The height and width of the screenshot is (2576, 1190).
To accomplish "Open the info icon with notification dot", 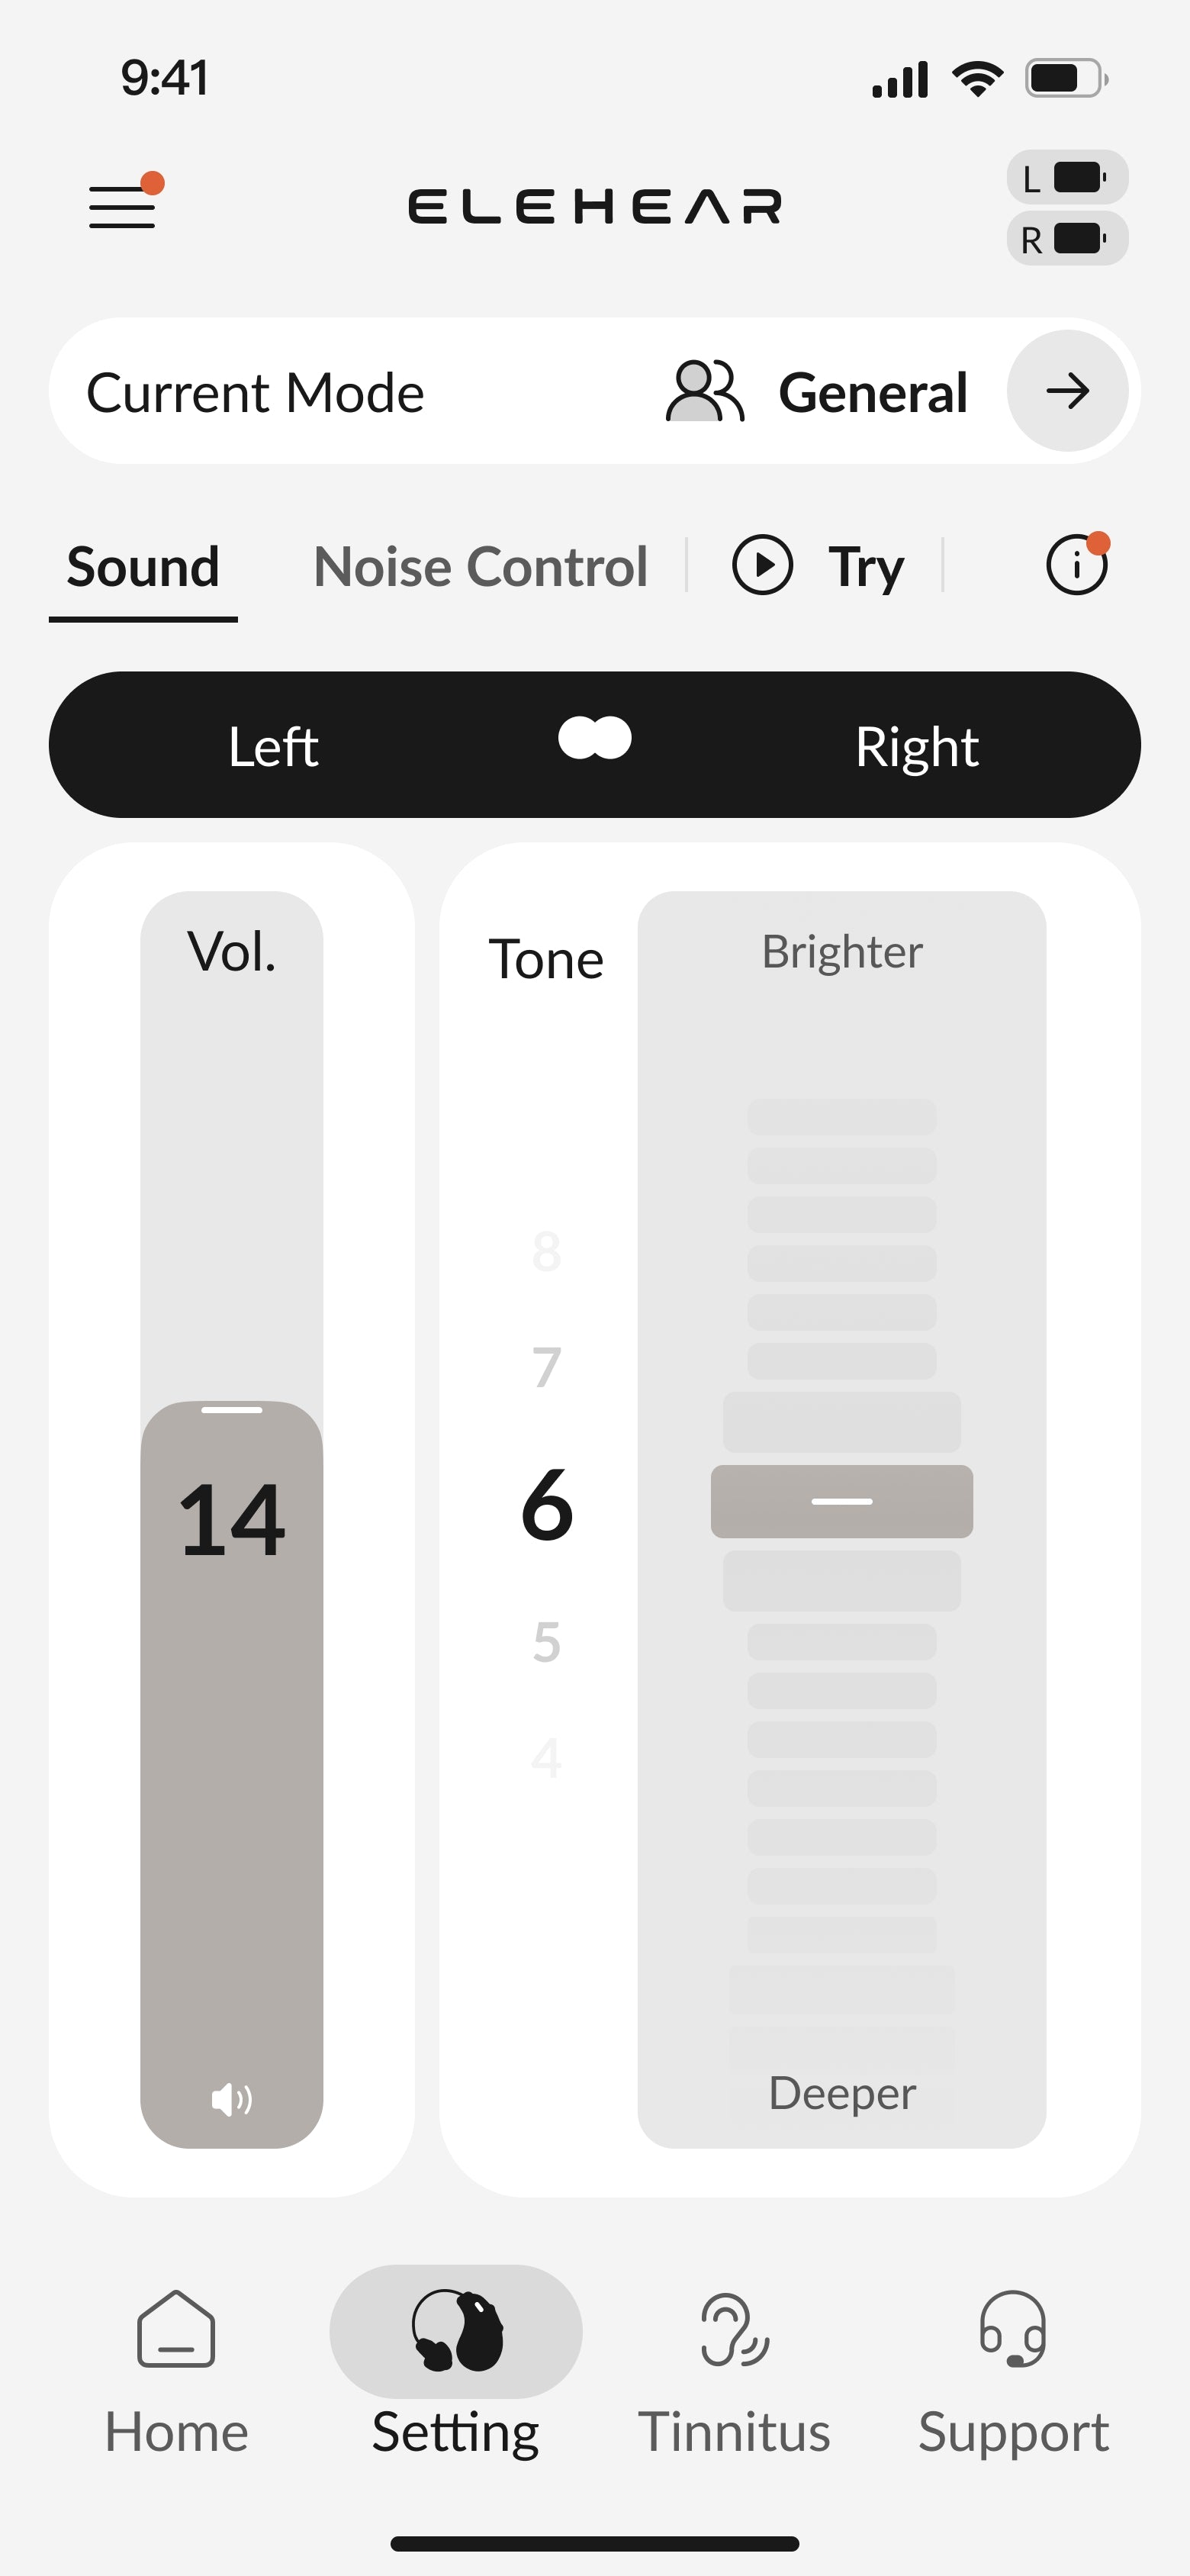I will [x=1076, y=566].
